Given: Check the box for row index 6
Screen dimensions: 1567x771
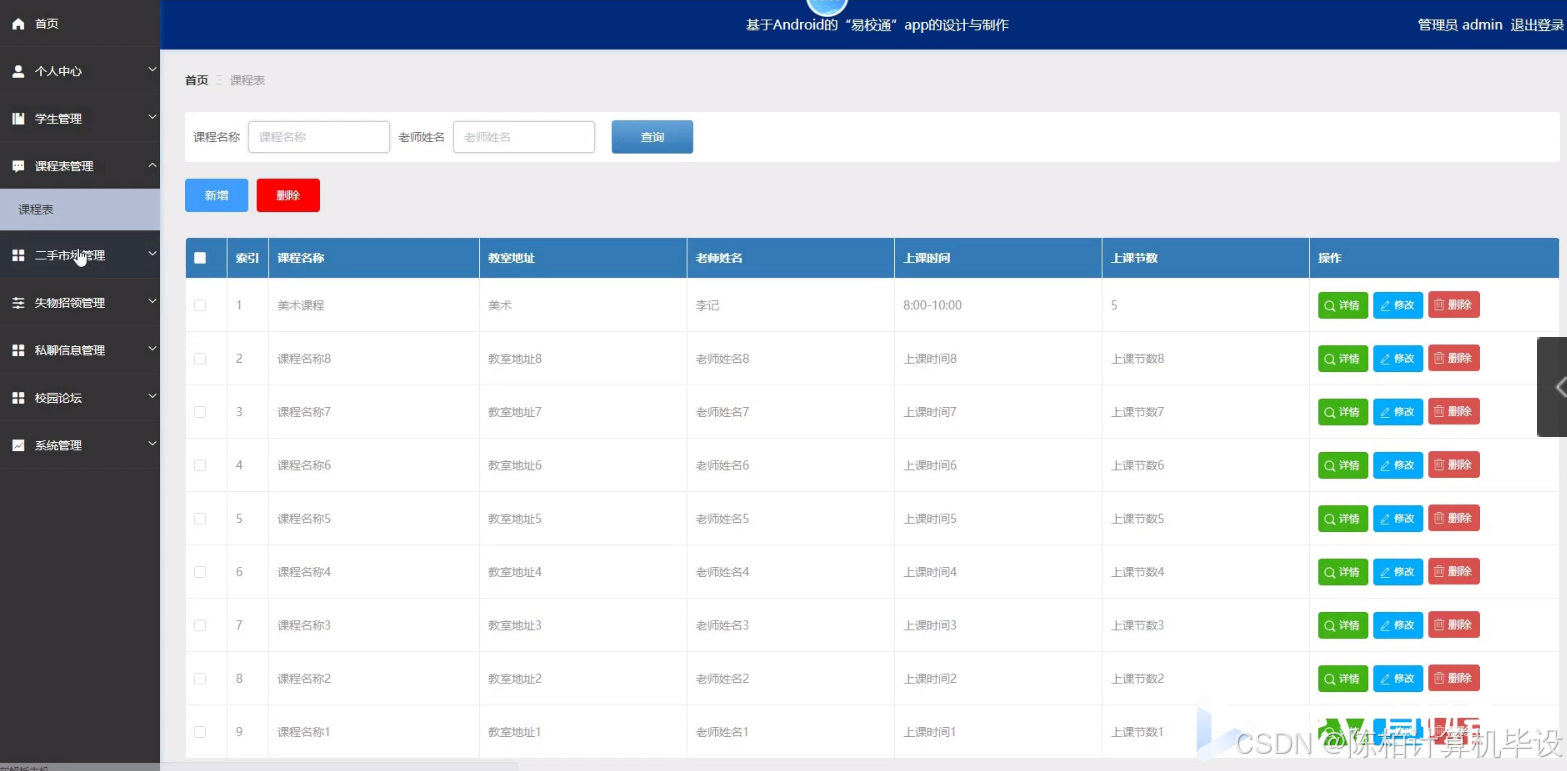Looking at the screenshot, I should point(200,571).
